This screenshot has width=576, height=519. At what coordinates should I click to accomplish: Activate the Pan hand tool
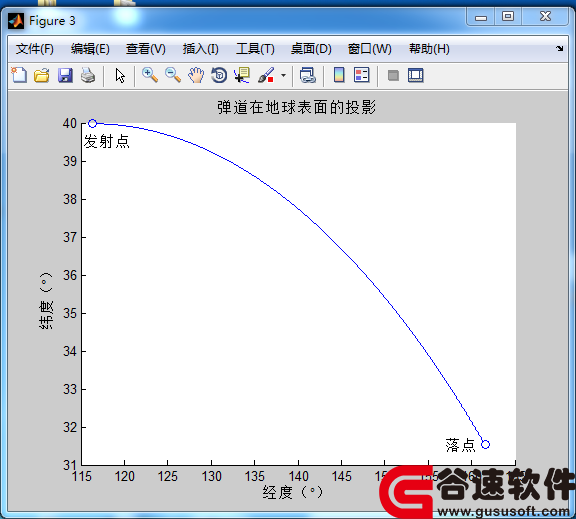[x=196, y=75]
